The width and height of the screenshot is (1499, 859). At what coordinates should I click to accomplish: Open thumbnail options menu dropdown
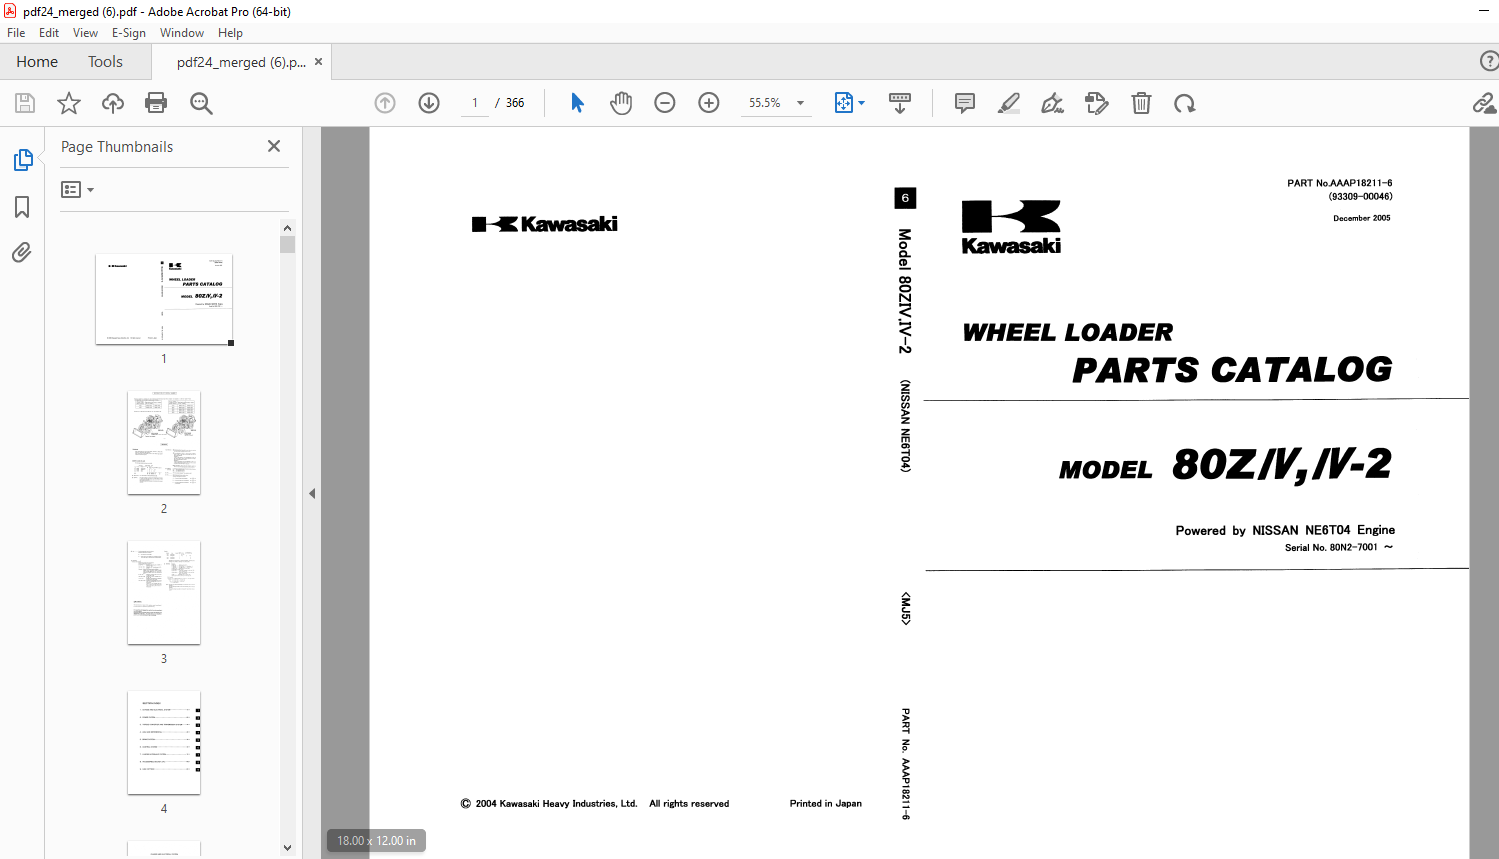point(77,189)
